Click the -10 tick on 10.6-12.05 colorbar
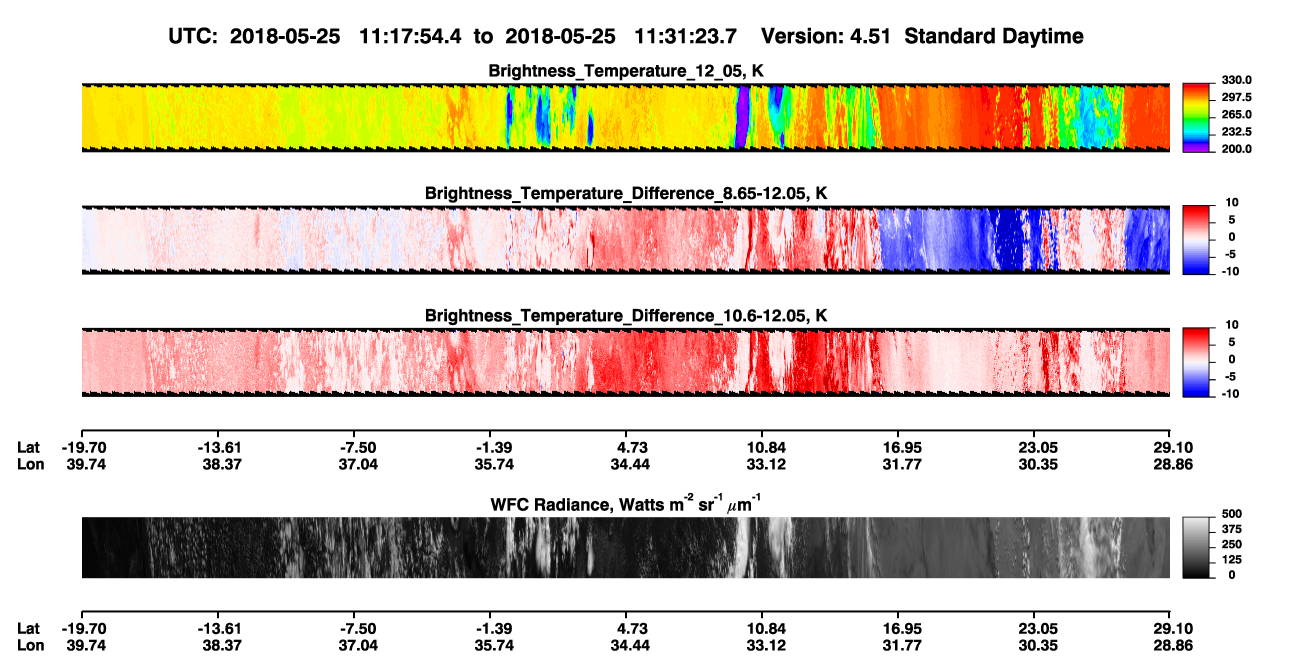Viewport: 1300px width, 667px height. [1229, 394]
